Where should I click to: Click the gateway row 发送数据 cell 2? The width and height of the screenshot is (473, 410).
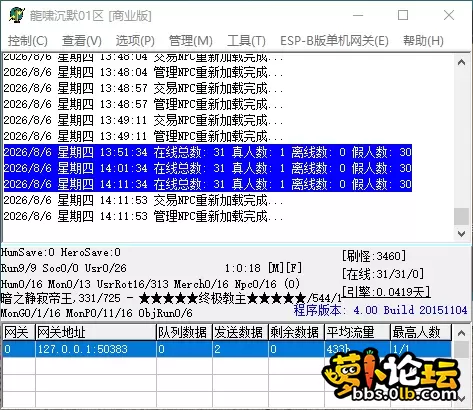point(240,349)
